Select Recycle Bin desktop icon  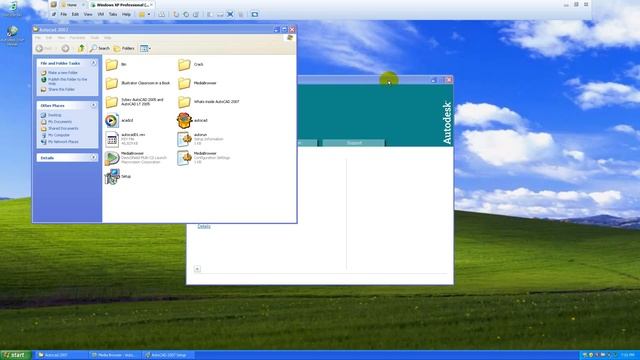coord(12,9)
